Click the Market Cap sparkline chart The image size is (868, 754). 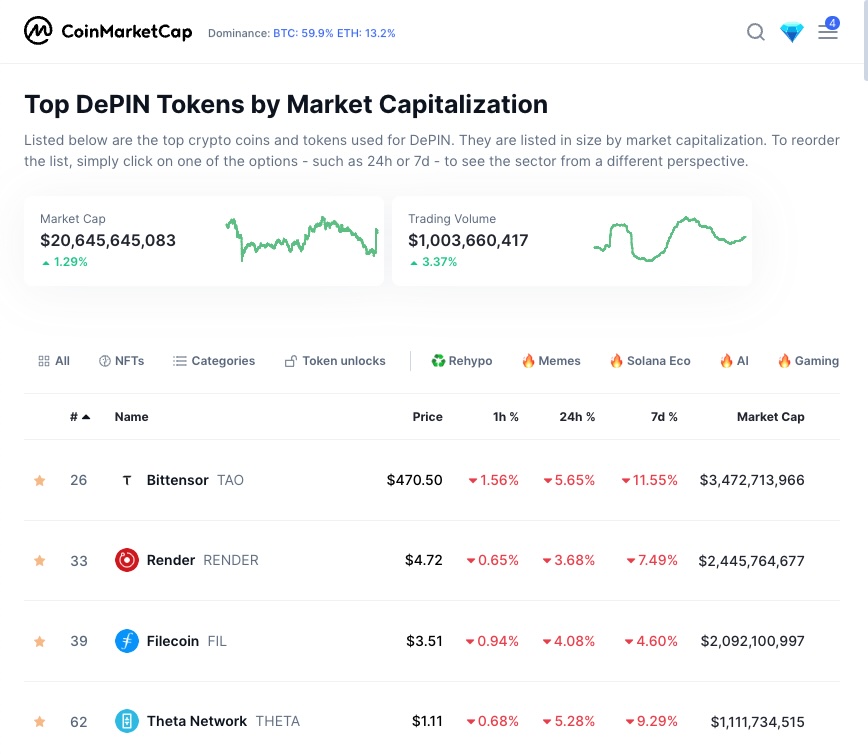pos(302,238)
